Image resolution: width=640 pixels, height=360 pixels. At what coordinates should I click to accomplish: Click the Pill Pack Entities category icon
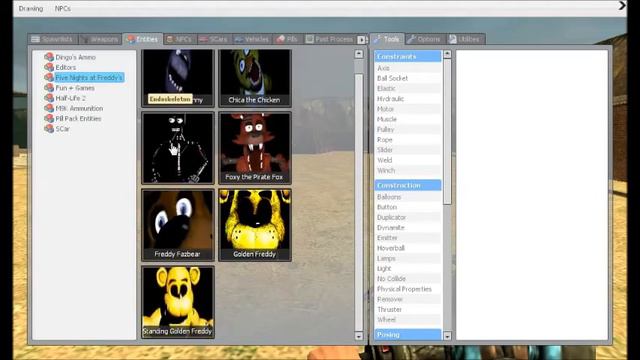[49, 118]
